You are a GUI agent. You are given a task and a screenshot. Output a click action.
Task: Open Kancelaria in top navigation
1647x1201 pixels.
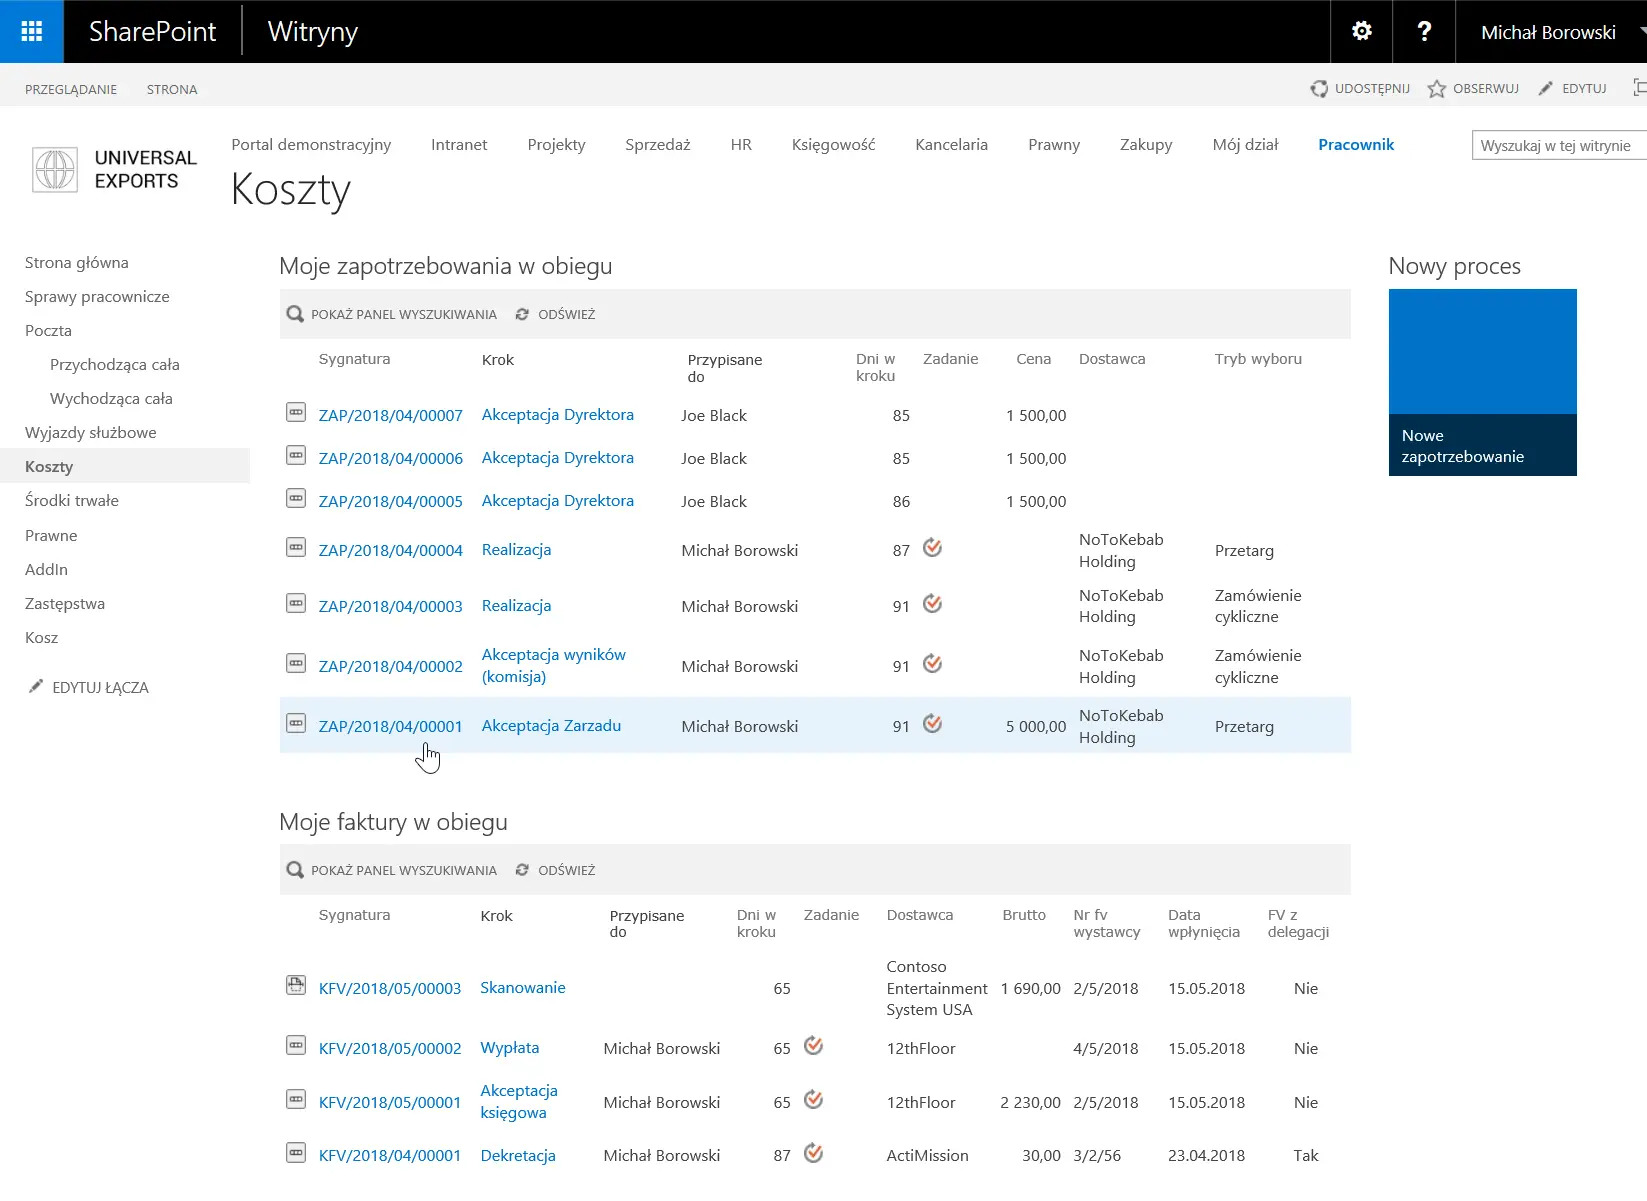[951, 145]
